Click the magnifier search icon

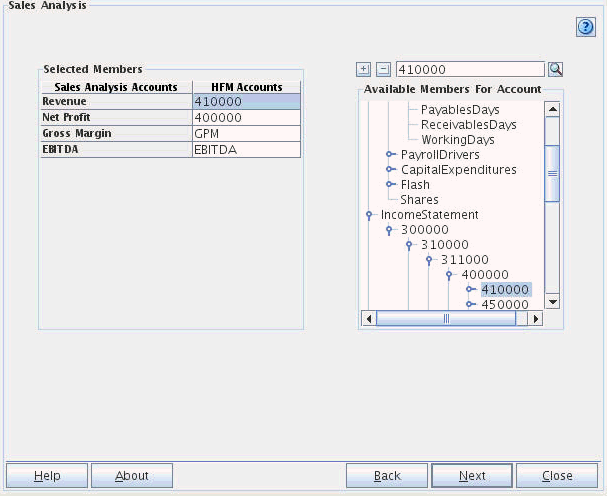(556, 70)
